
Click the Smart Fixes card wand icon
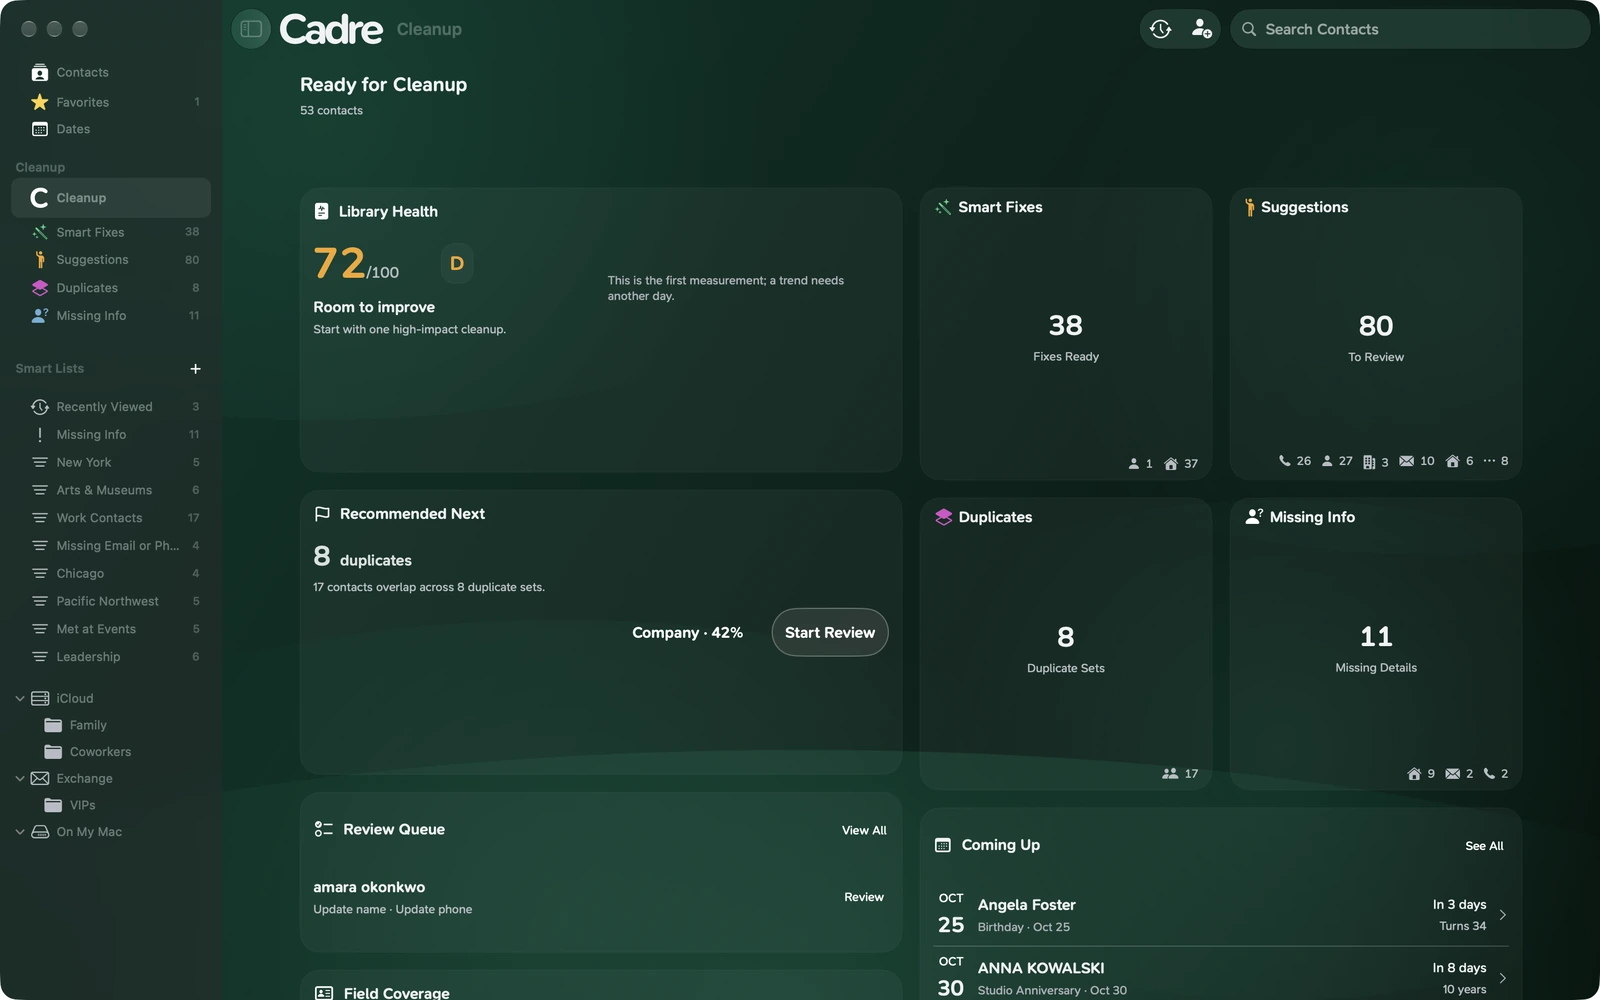[943, 207]
